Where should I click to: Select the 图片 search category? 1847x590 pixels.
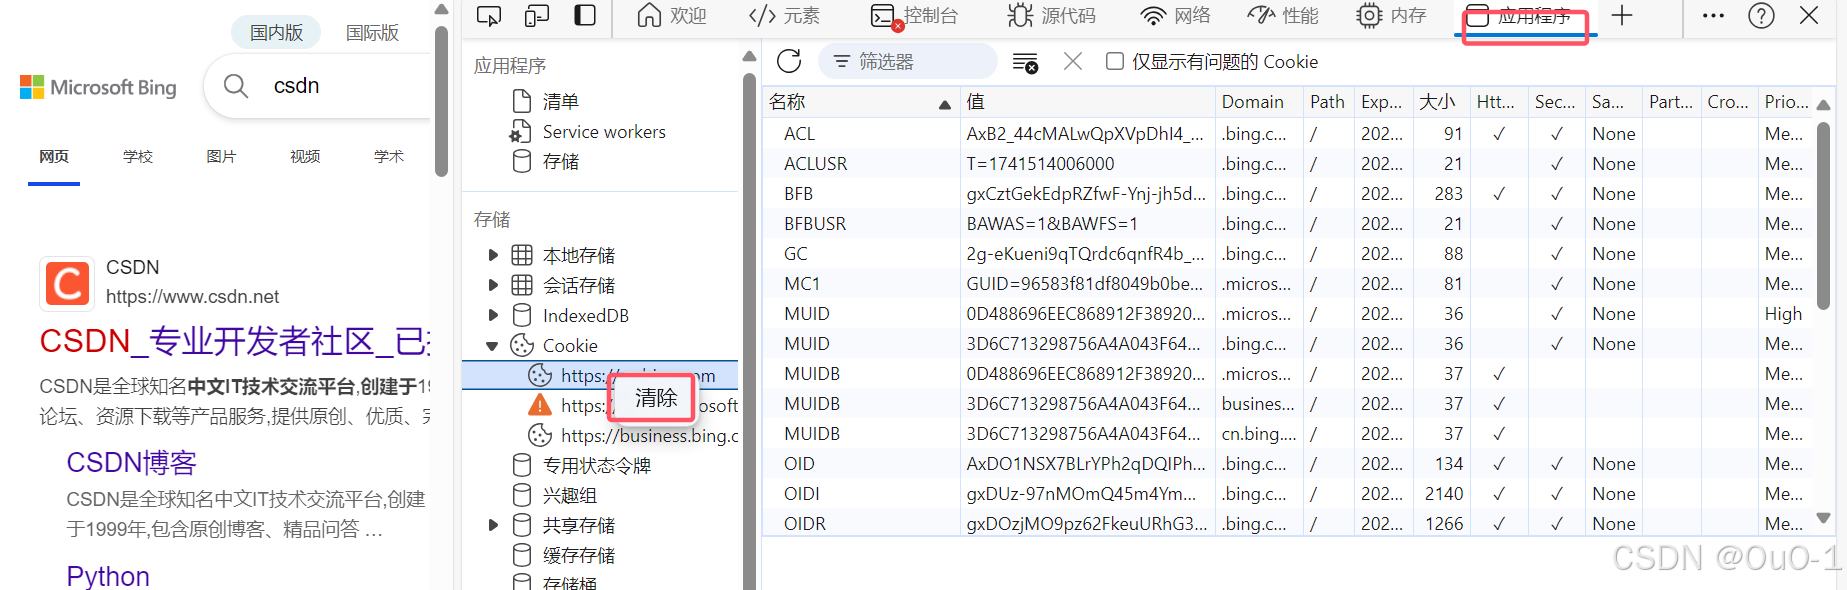click(221, 157)
